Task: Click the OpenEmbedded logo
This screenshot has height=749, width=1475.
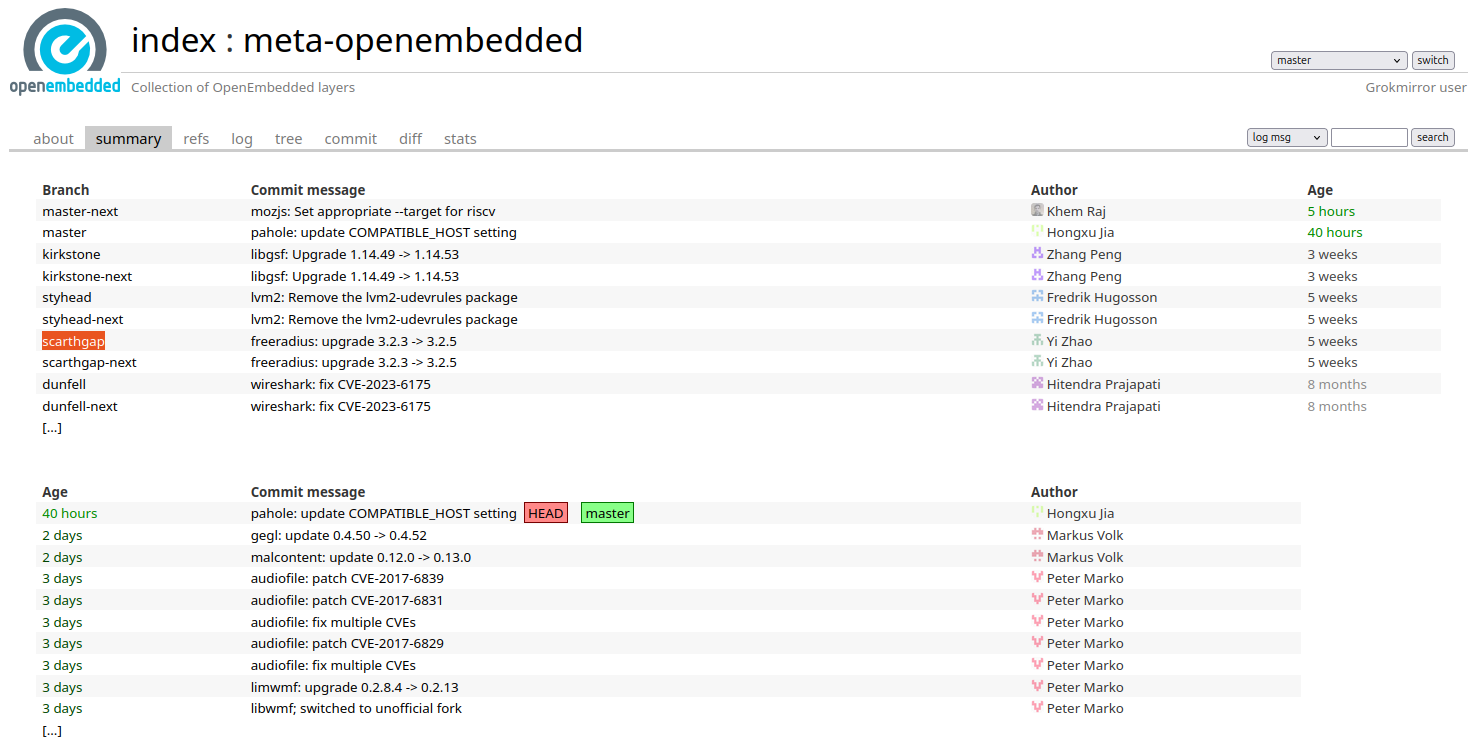Action: 64,45
